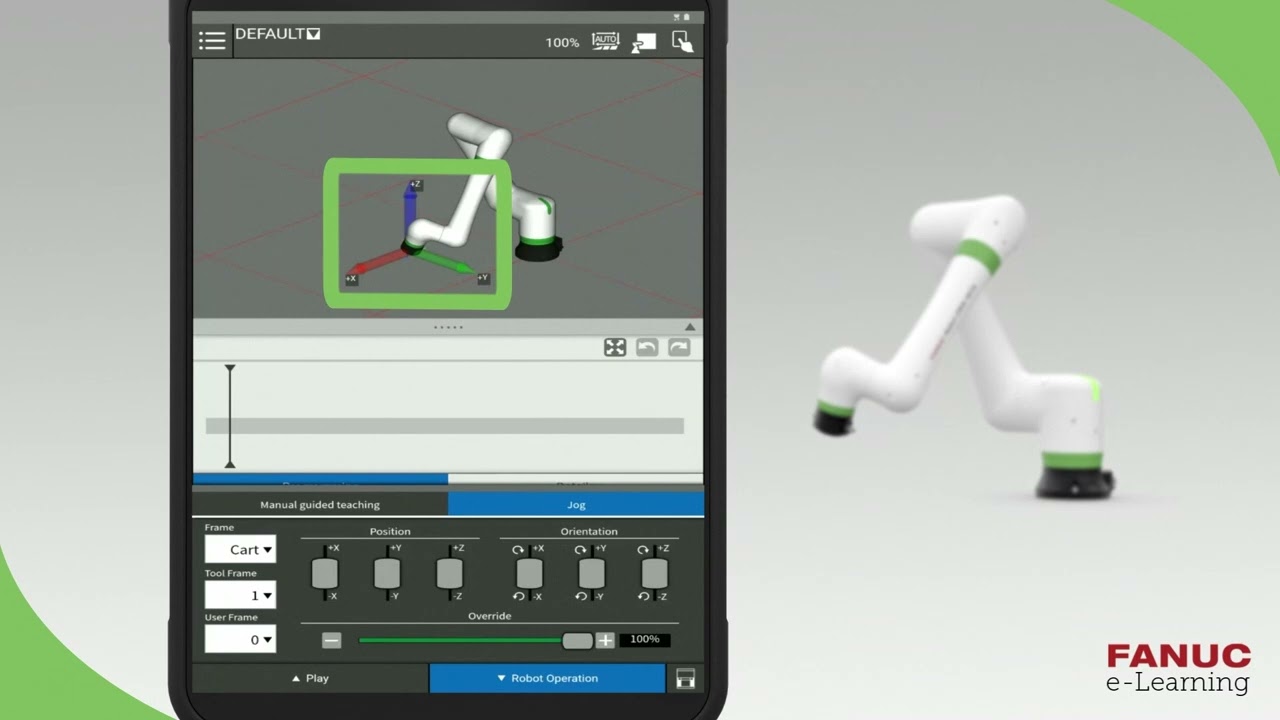Viewport: 1280px width, 720px height.
Task: Click the save disk icon
Action: point(685,679)
